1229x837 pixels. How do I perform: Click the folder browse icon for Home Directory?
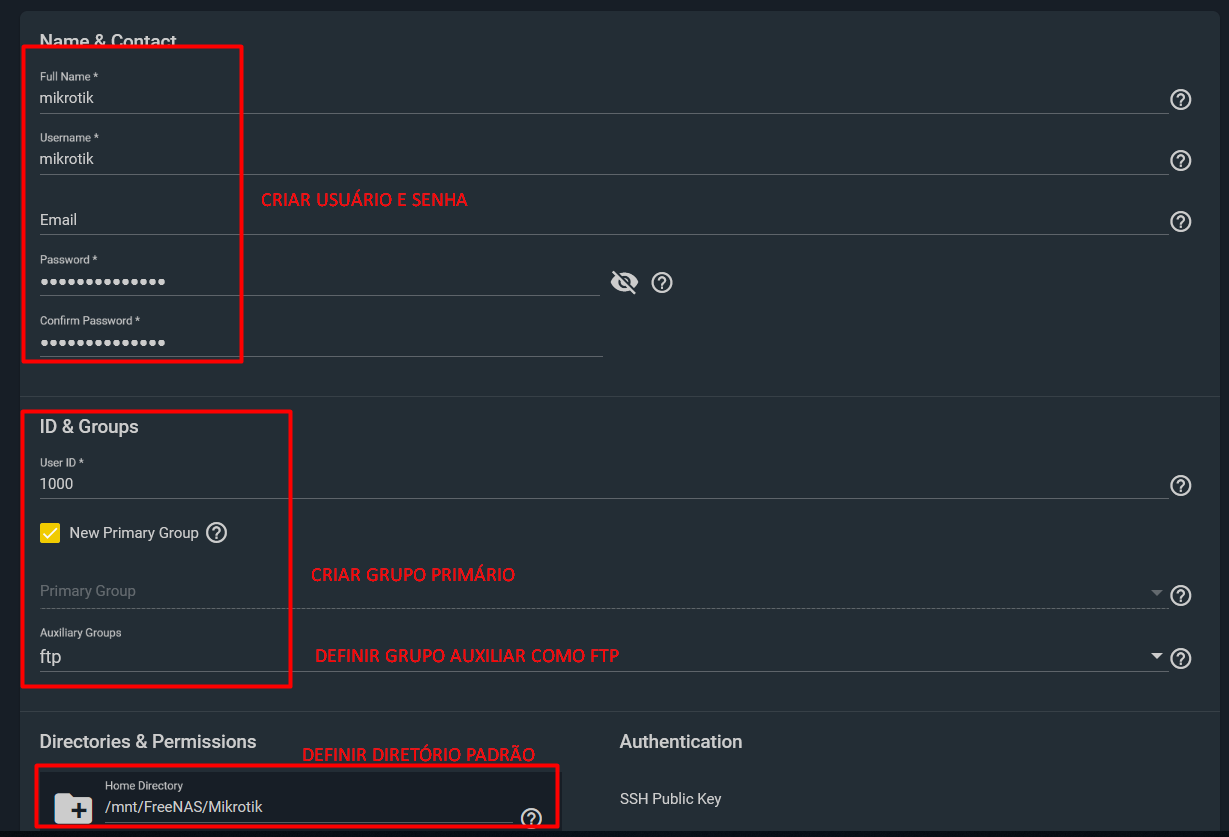tap(73, 807)
